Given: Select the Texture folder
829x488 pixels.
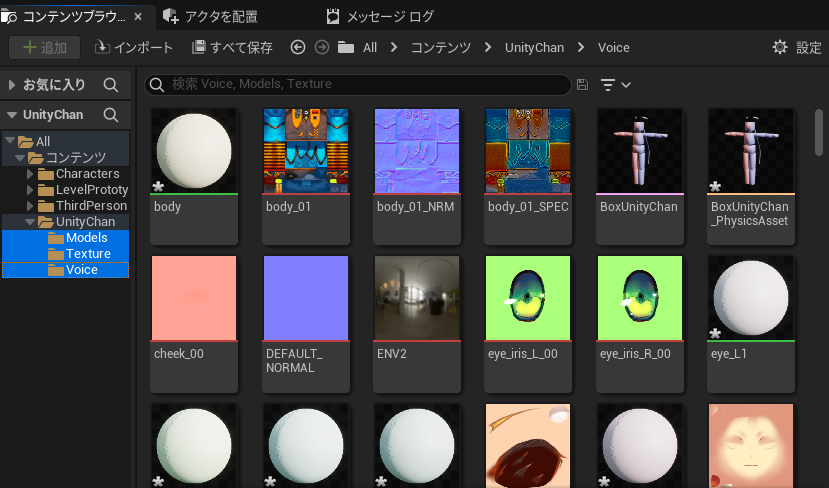Looking at the screenshot, I should point(79,253).
